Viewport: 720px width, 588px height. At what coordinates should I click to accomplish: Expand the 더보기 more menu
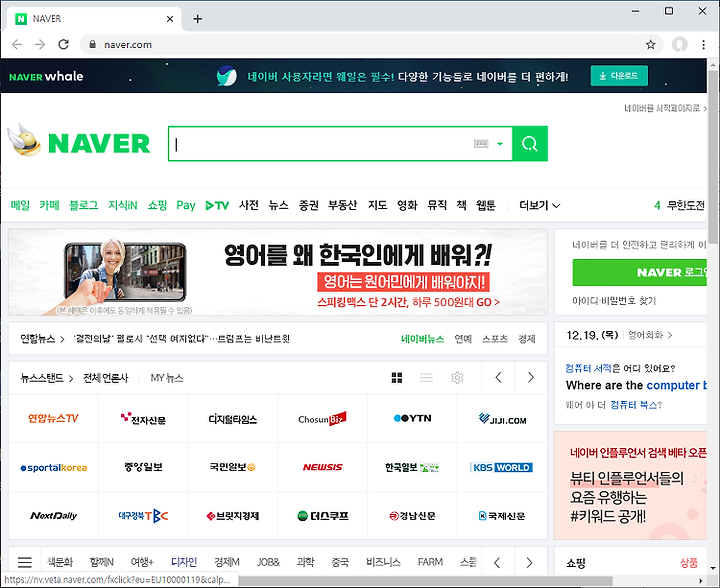pyautogui.click(x=540, y=205)
